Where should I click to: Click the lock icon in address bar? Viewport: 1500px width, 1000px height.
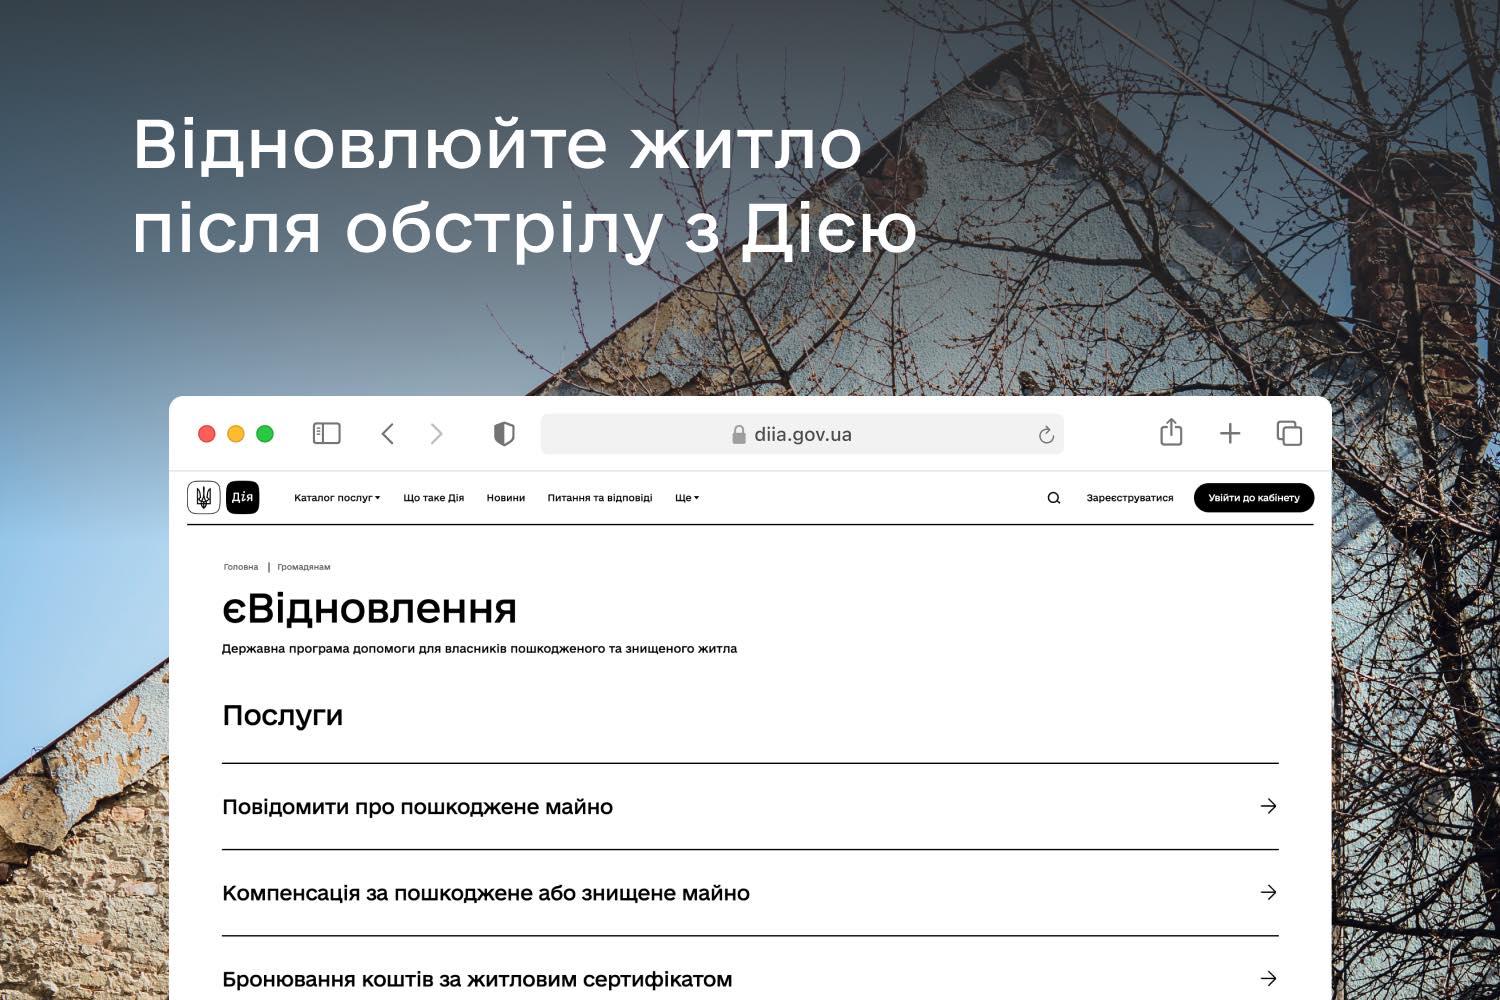pos(739,434)
